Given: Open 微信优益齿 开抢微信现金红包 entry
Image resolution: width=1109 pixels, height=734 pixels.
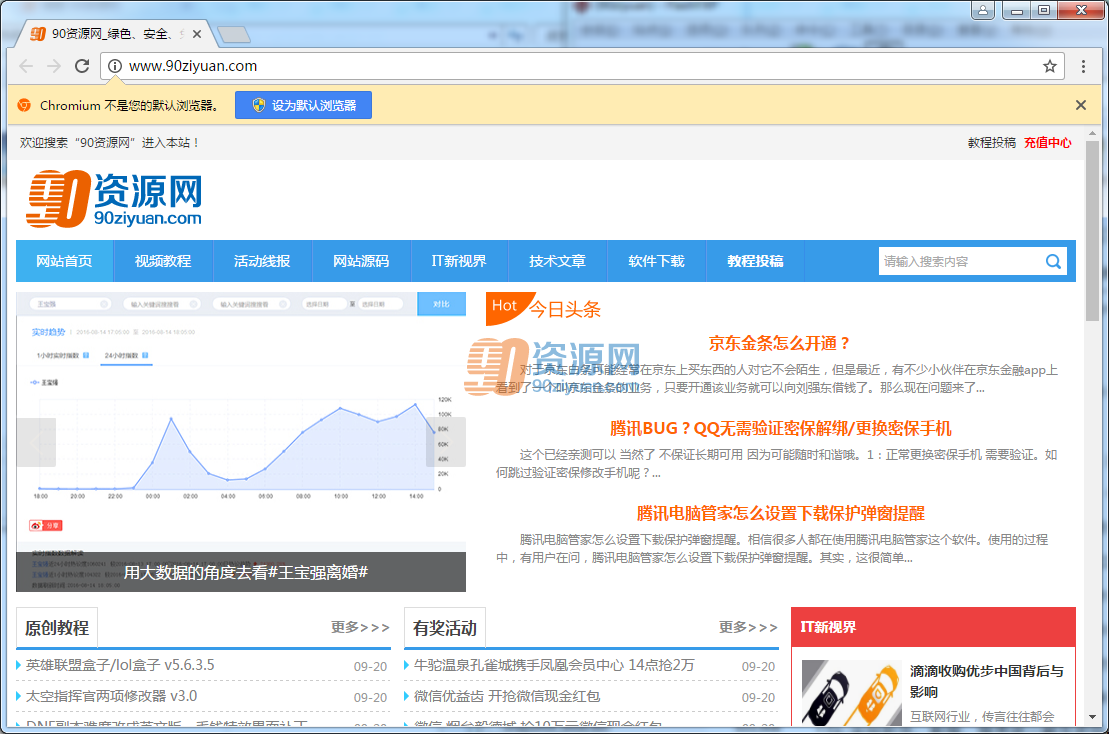Looking at the screenshot, I should [x=506, y=697].
